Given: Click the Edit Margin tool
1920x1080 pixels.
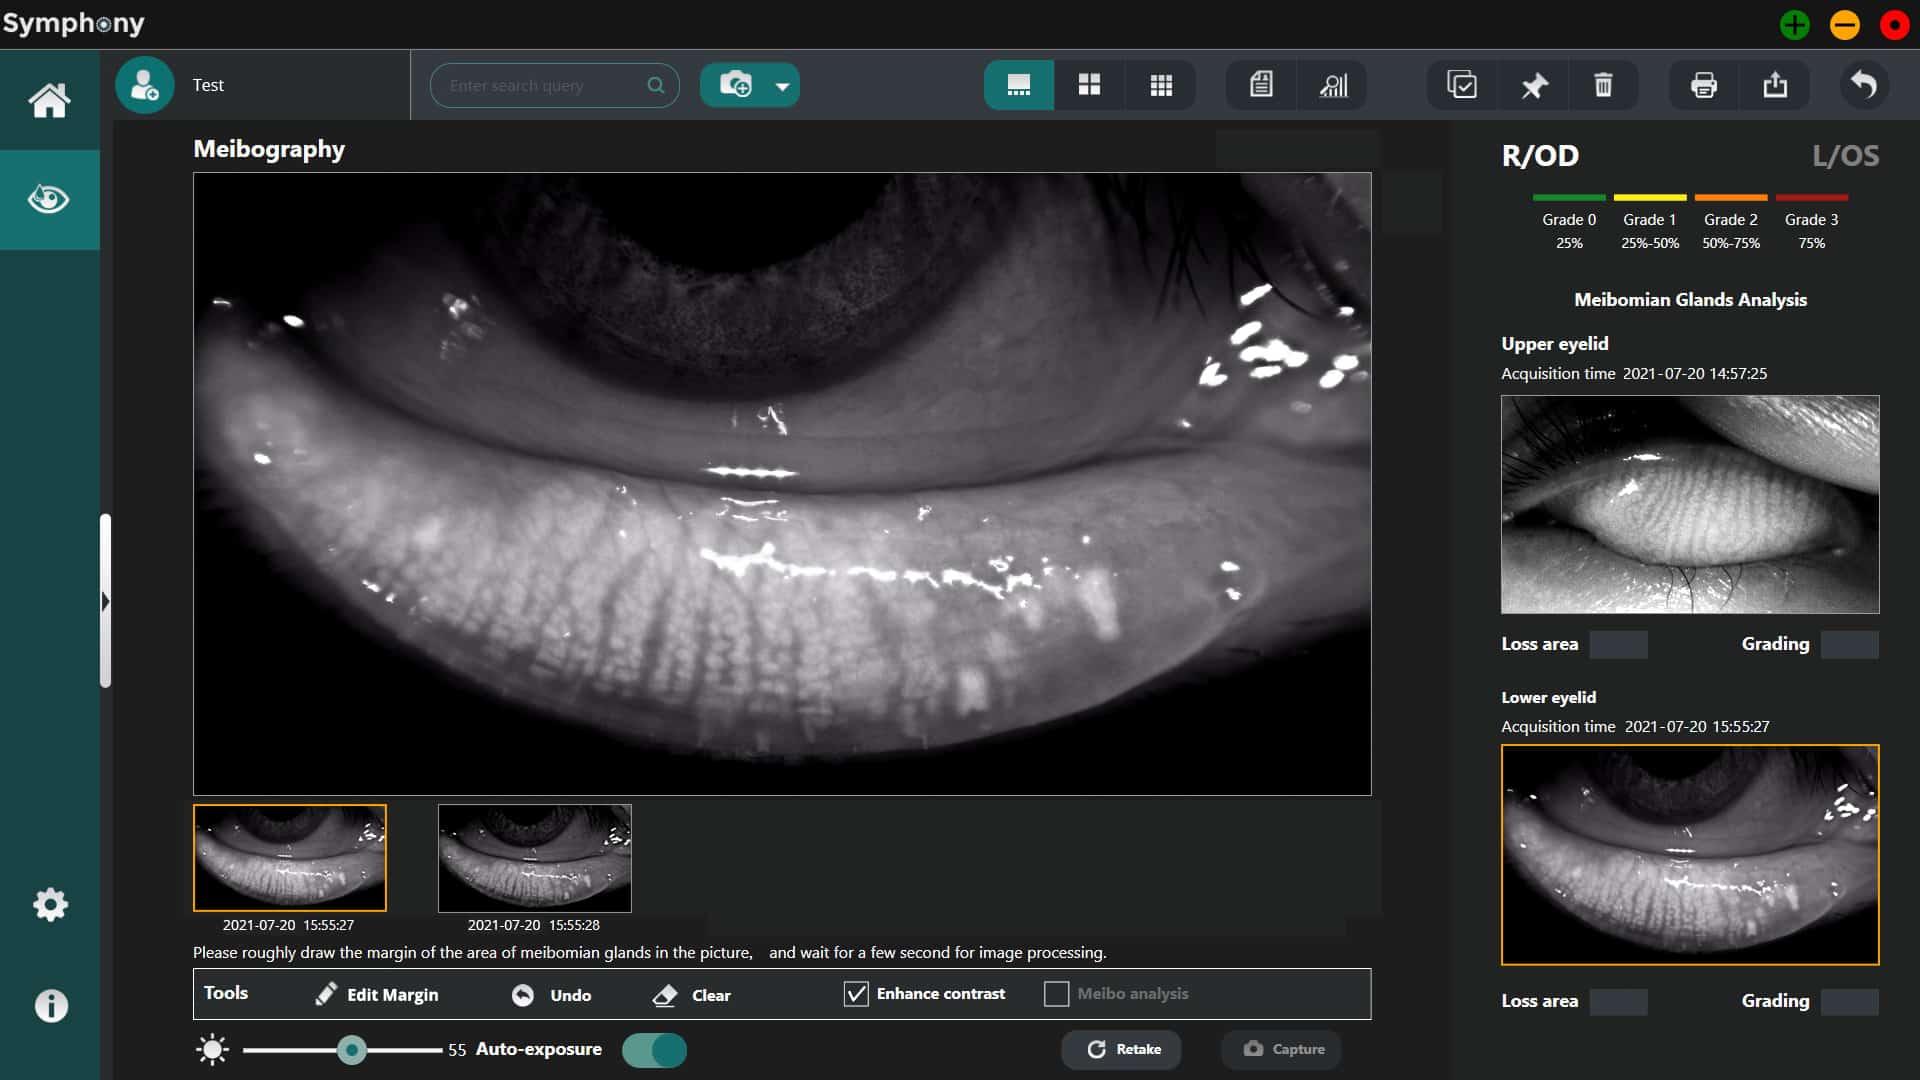Looking at the screenshot, I should 377,994.
